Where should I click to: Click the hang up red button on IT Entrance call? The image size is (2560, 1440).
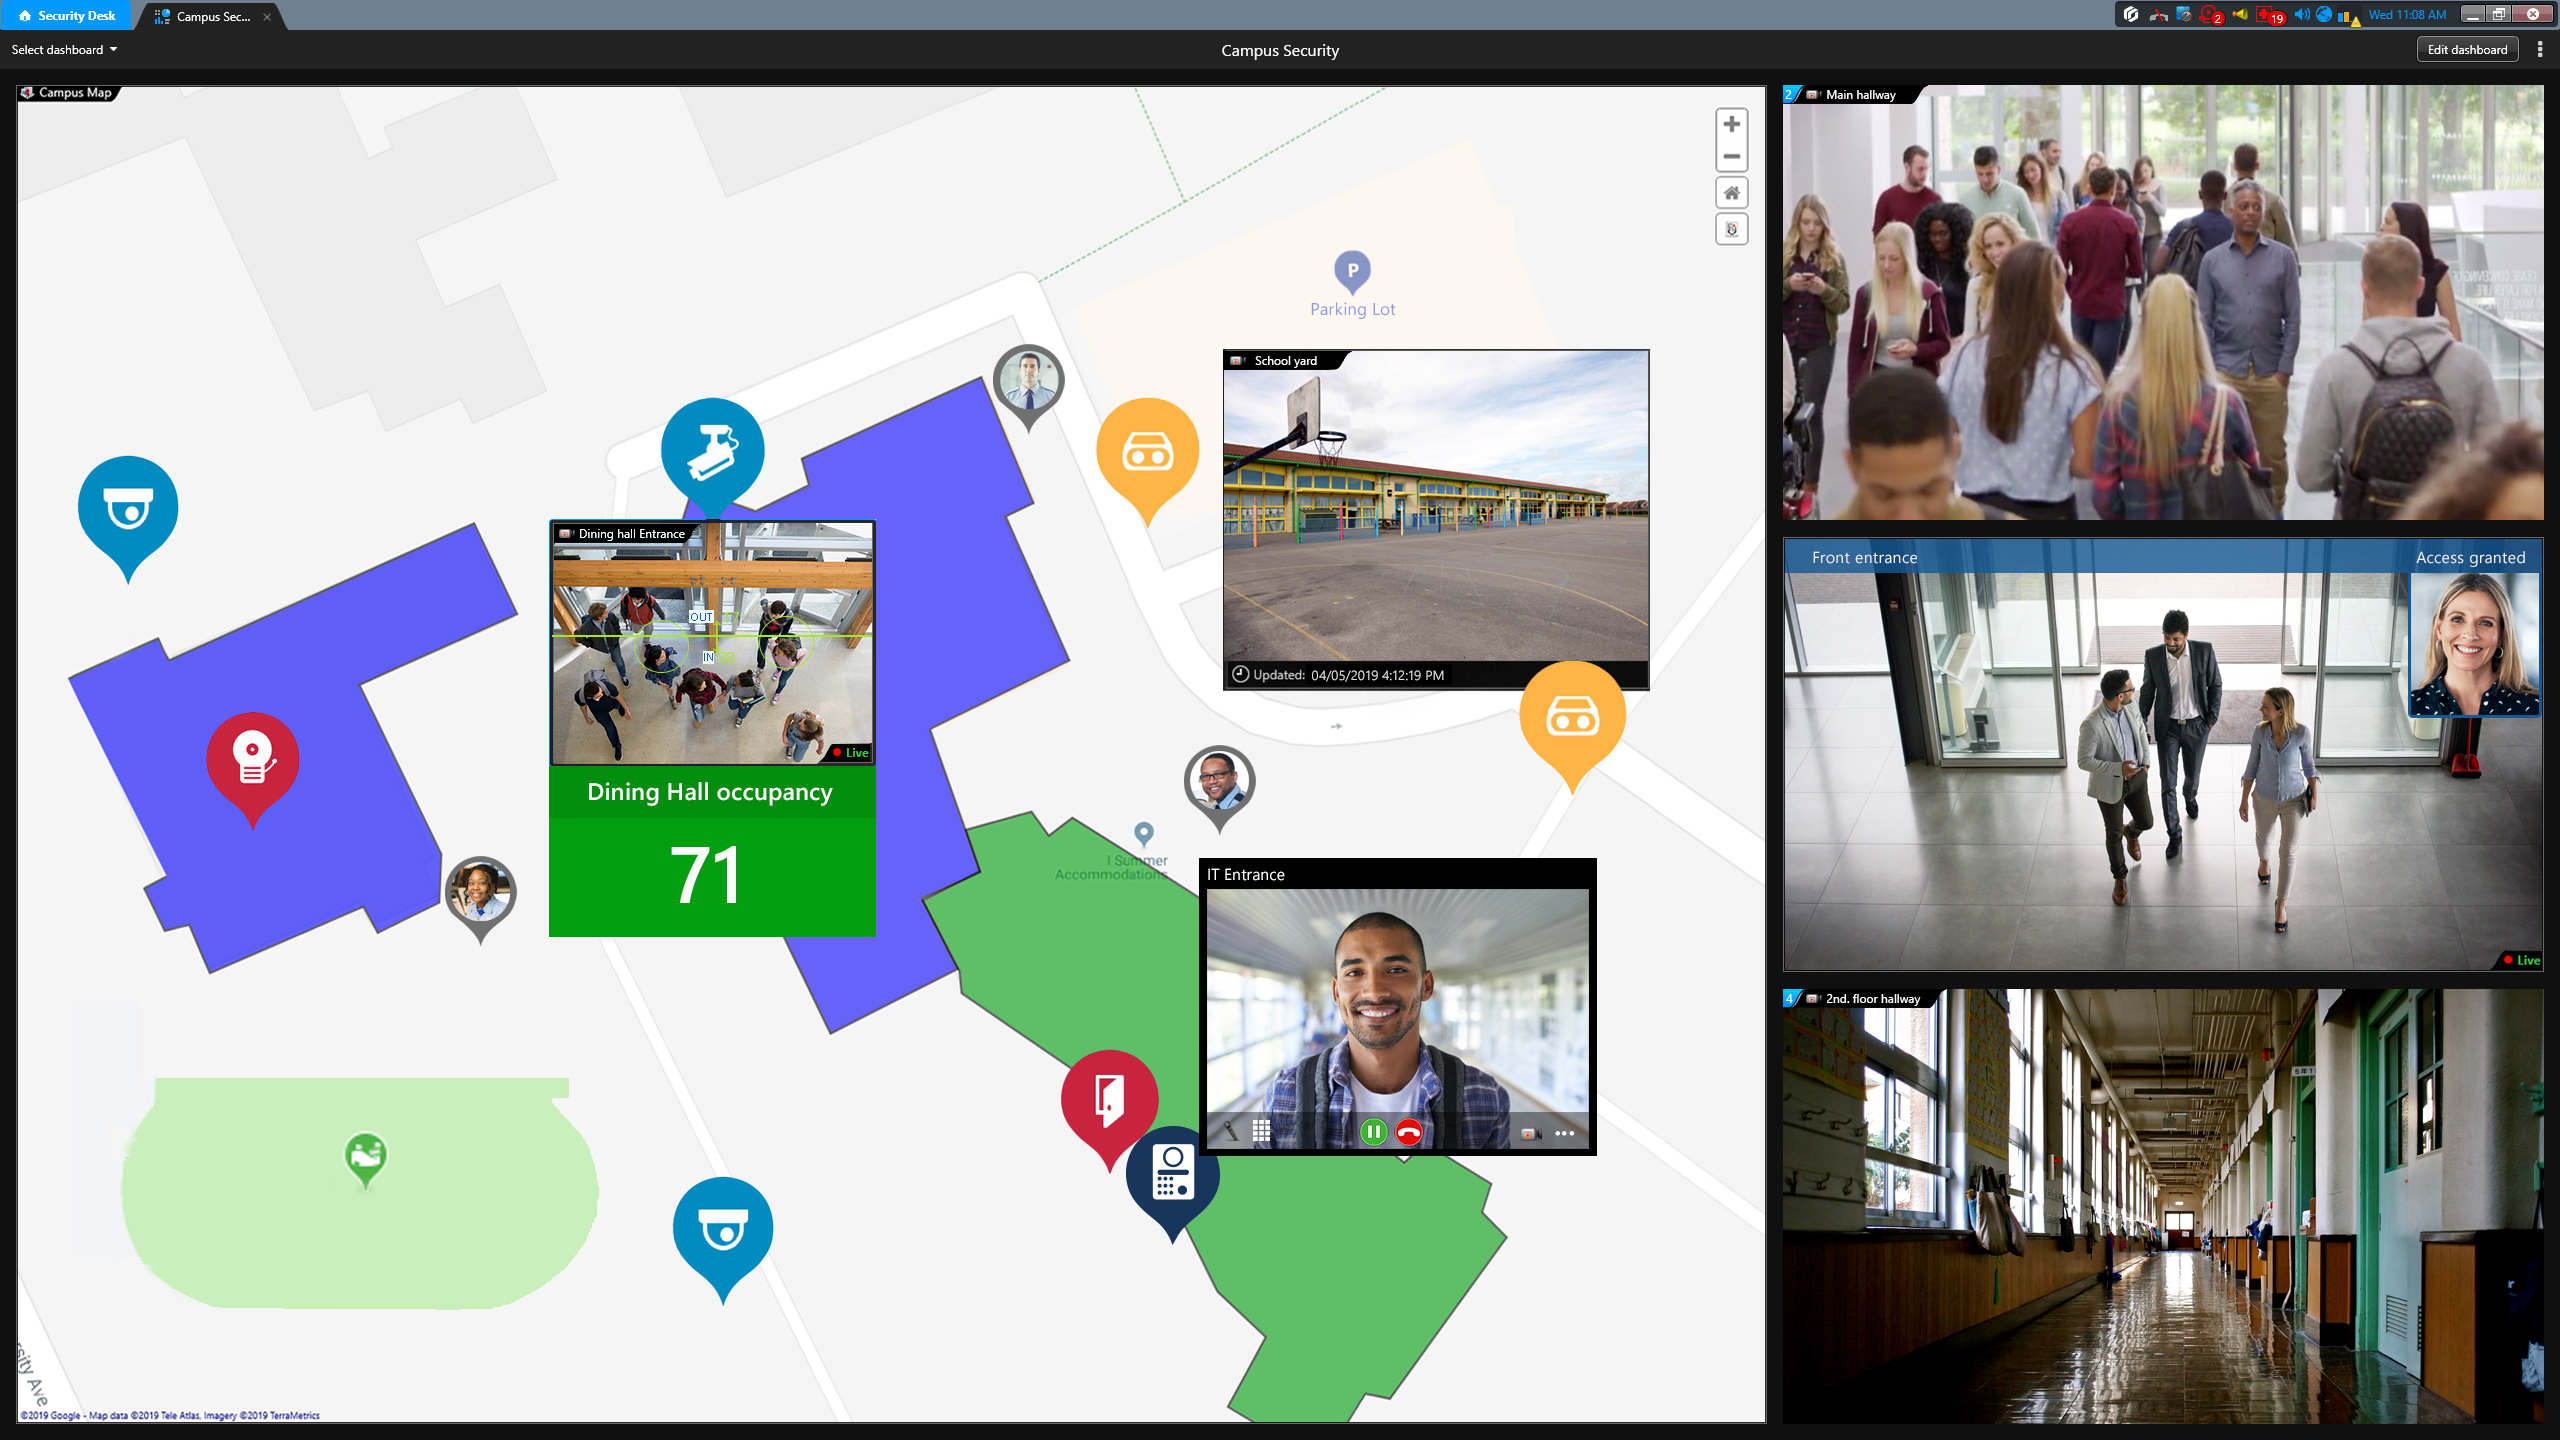[1408, 1131]
